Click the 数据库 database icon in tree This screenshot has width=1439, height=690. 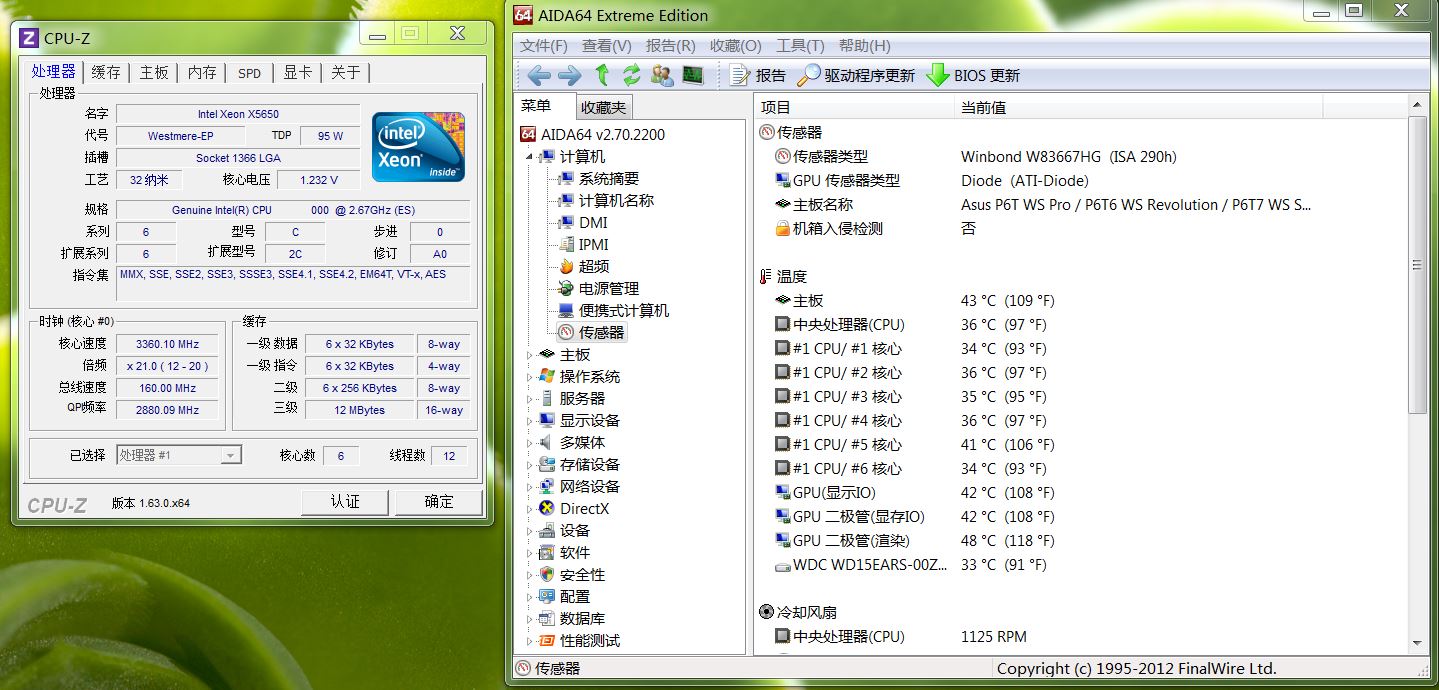coord(546,618)
